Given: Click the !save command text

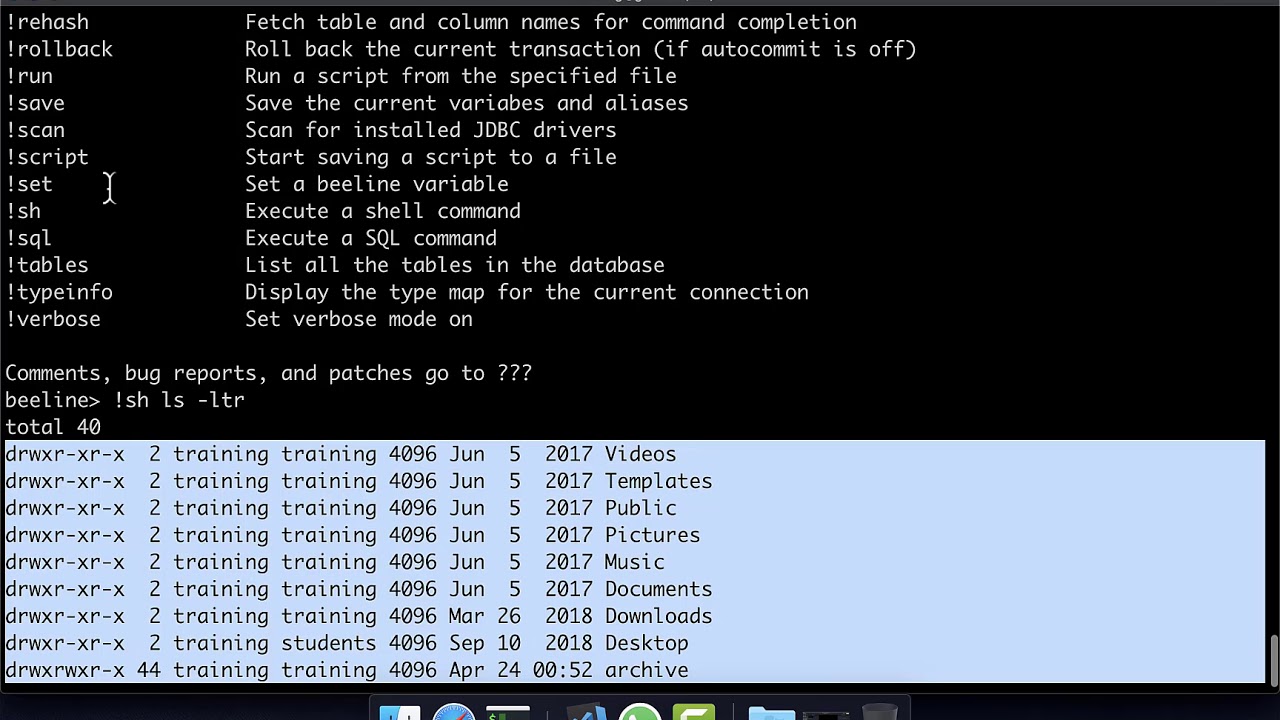Looking at the screenshot, I should click(35, 103).
